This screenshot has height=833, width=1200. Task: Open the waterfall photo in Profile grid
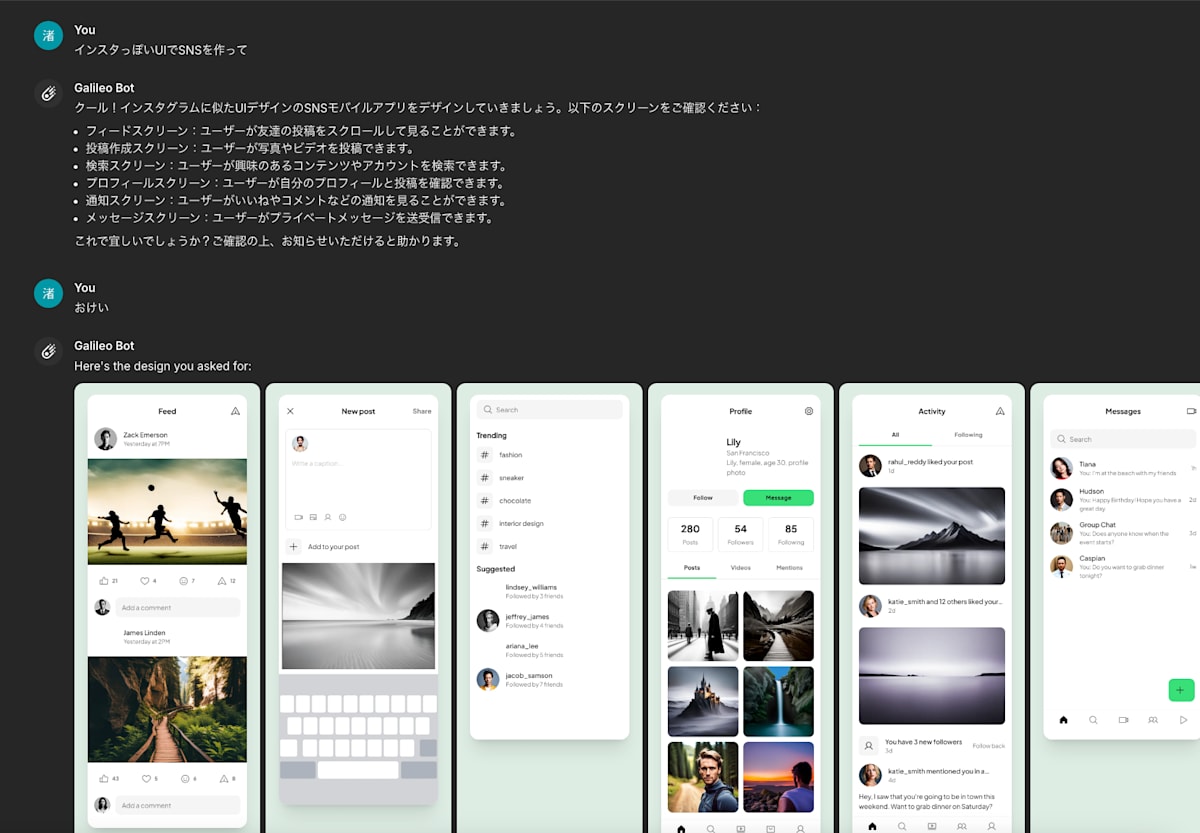click(x=778, y=702)
